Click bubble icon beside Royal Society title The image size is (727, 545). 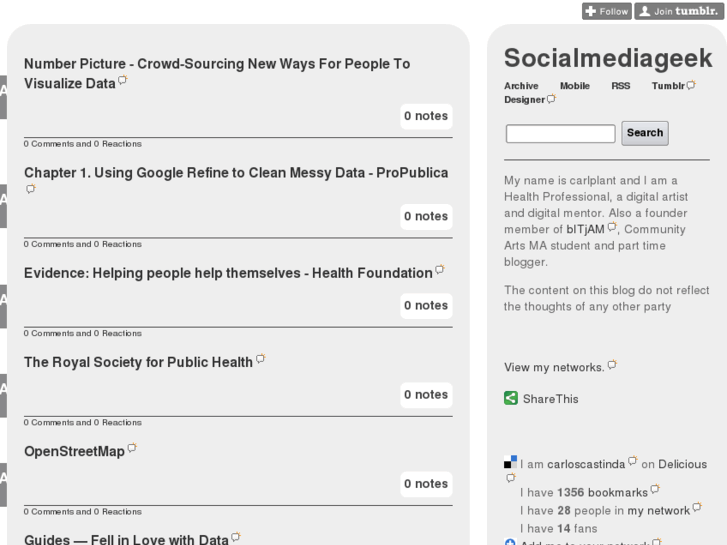pyautogui.click(x=261, y=359)
